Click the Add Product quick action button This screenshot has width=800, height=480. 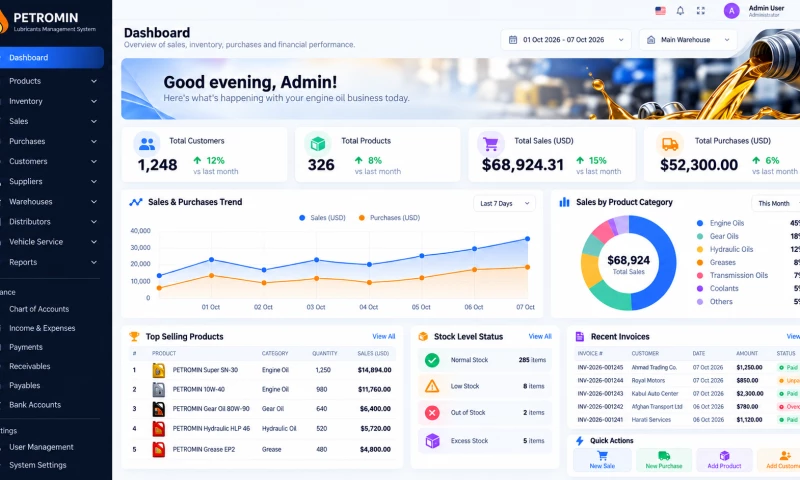coord(724,460)
